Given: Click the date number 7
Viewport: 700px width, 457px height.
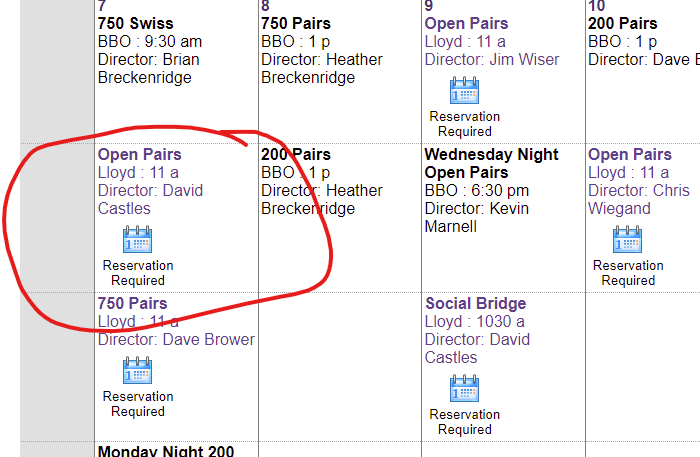Looking at the screenshot, I should pos(102,6).
